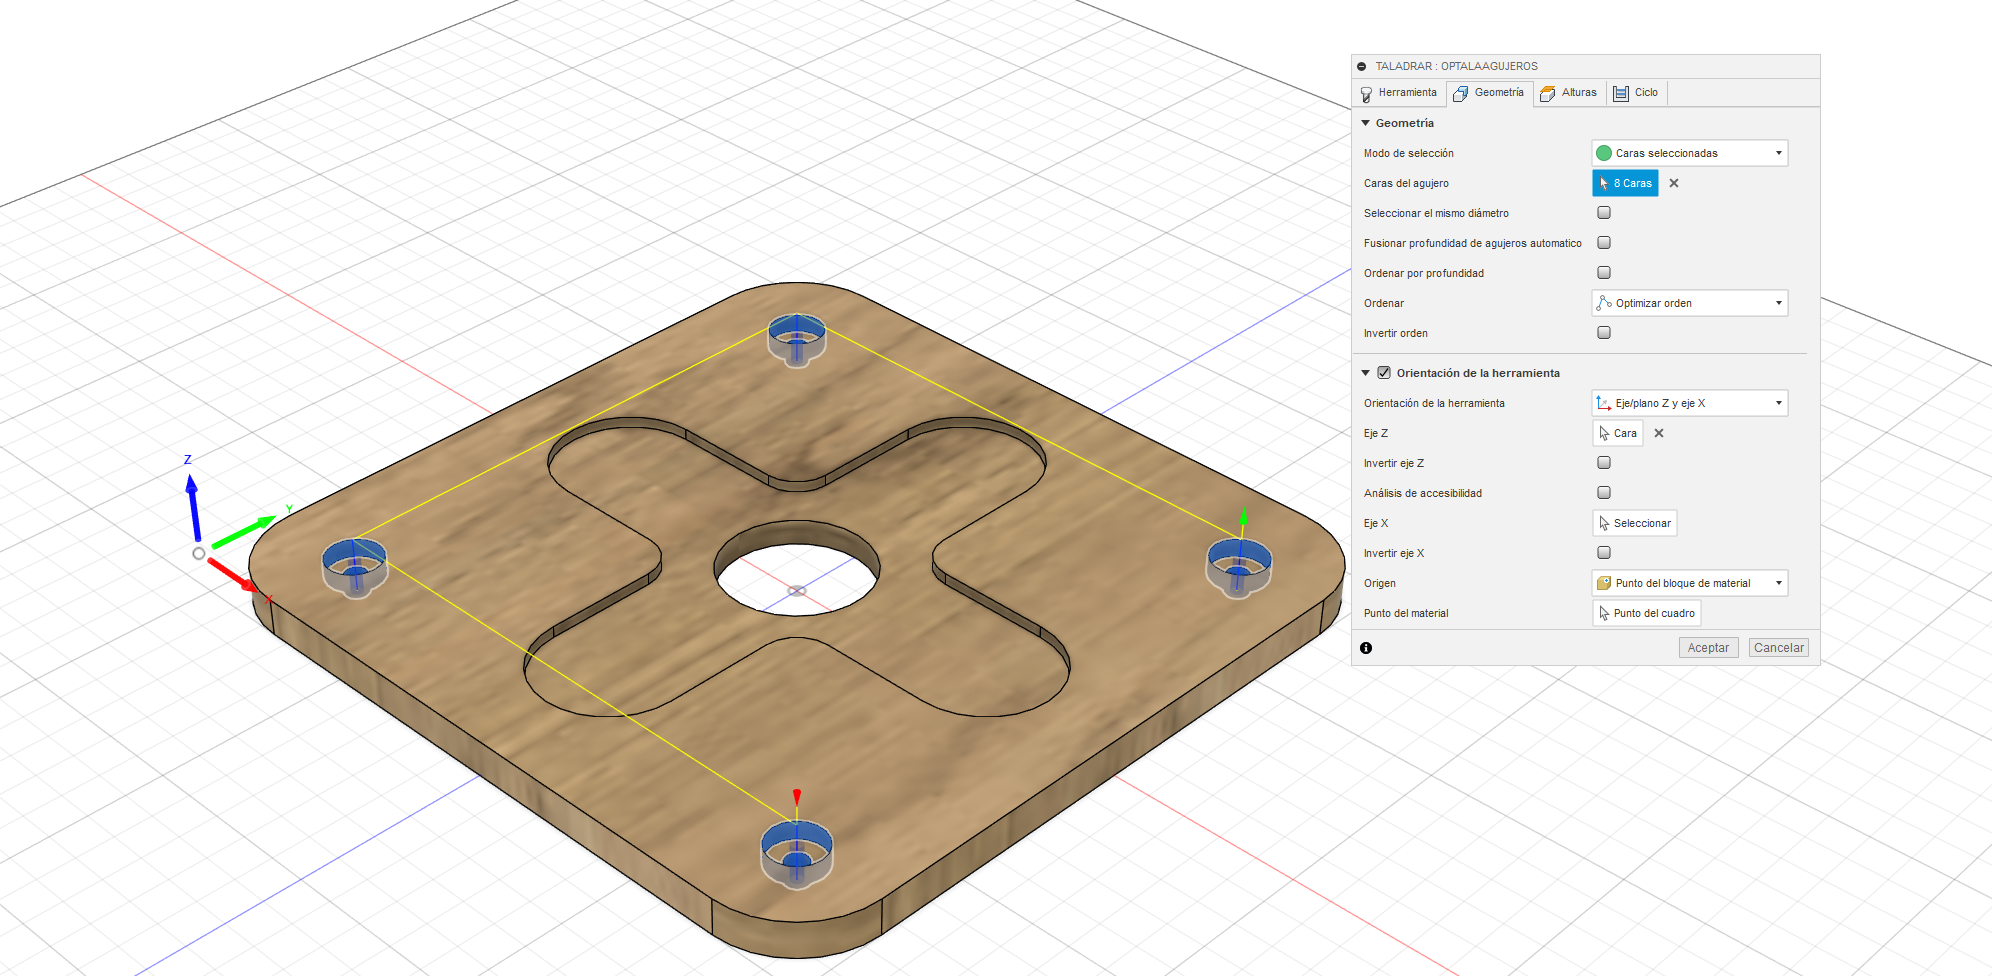
Task: Click the Cancelar button
Action: pyautogui.click(x=1779, y=648)
